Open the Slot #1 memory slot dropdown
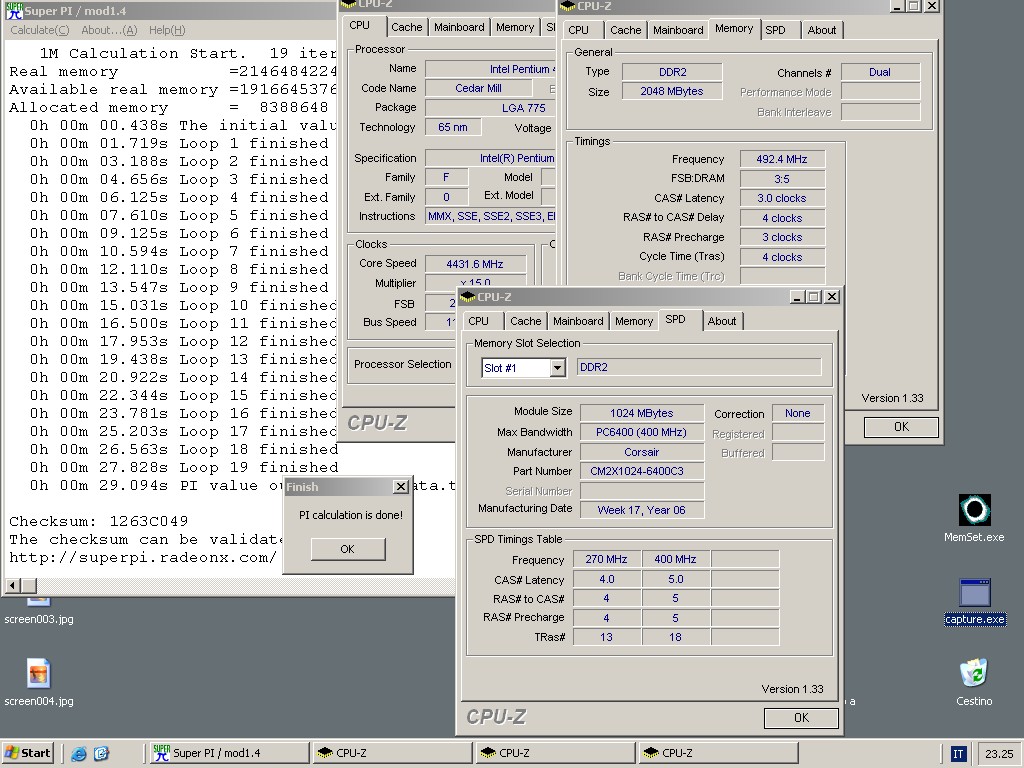Viewport: 1024px width, 768px height. click(x=556, y=368)
